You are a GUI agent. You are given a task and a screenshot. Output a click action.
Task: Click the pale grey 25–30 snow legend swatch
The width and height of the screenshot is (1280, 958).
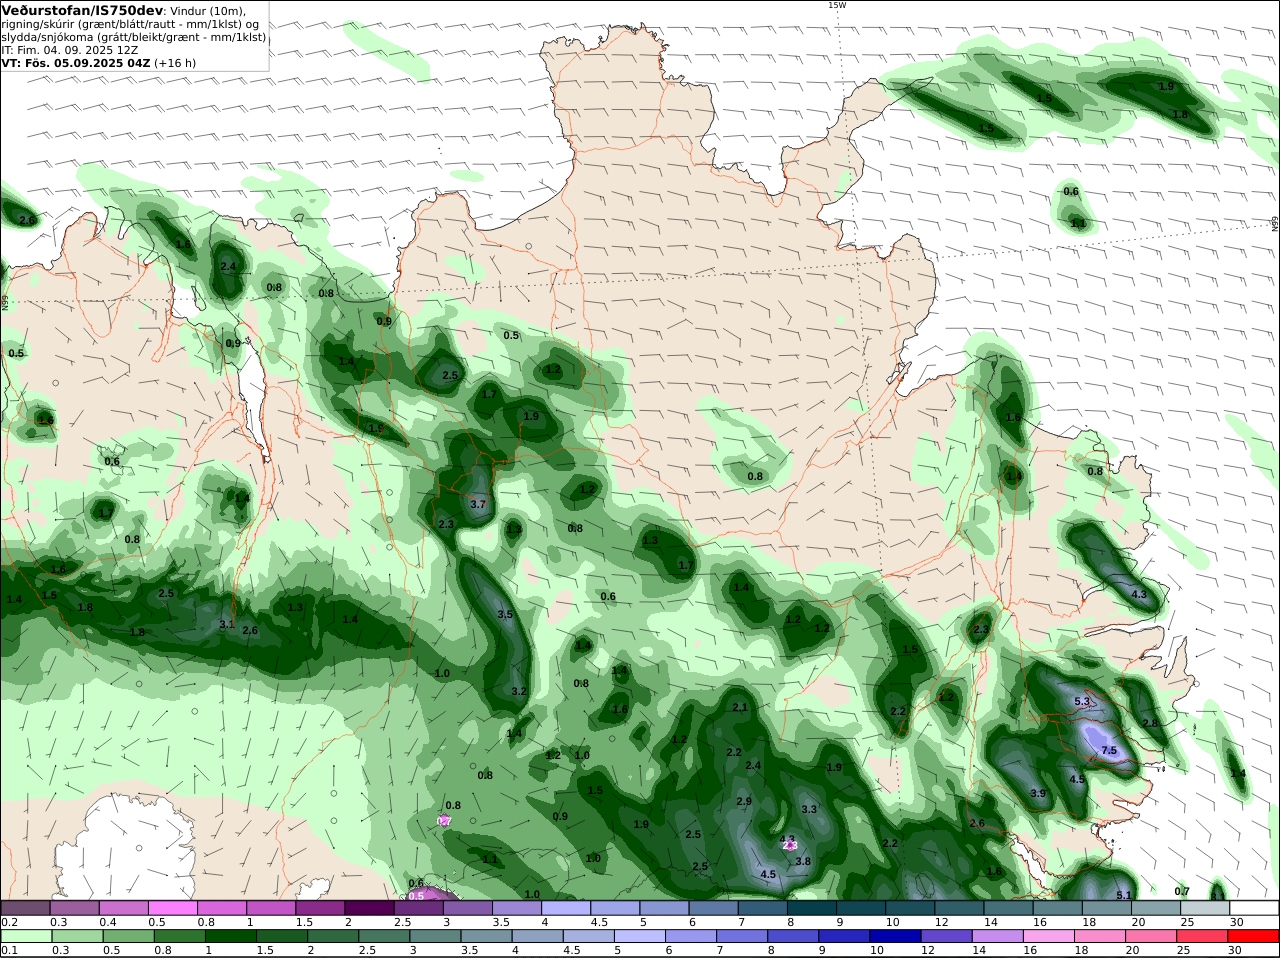(x=1205, y=908)
